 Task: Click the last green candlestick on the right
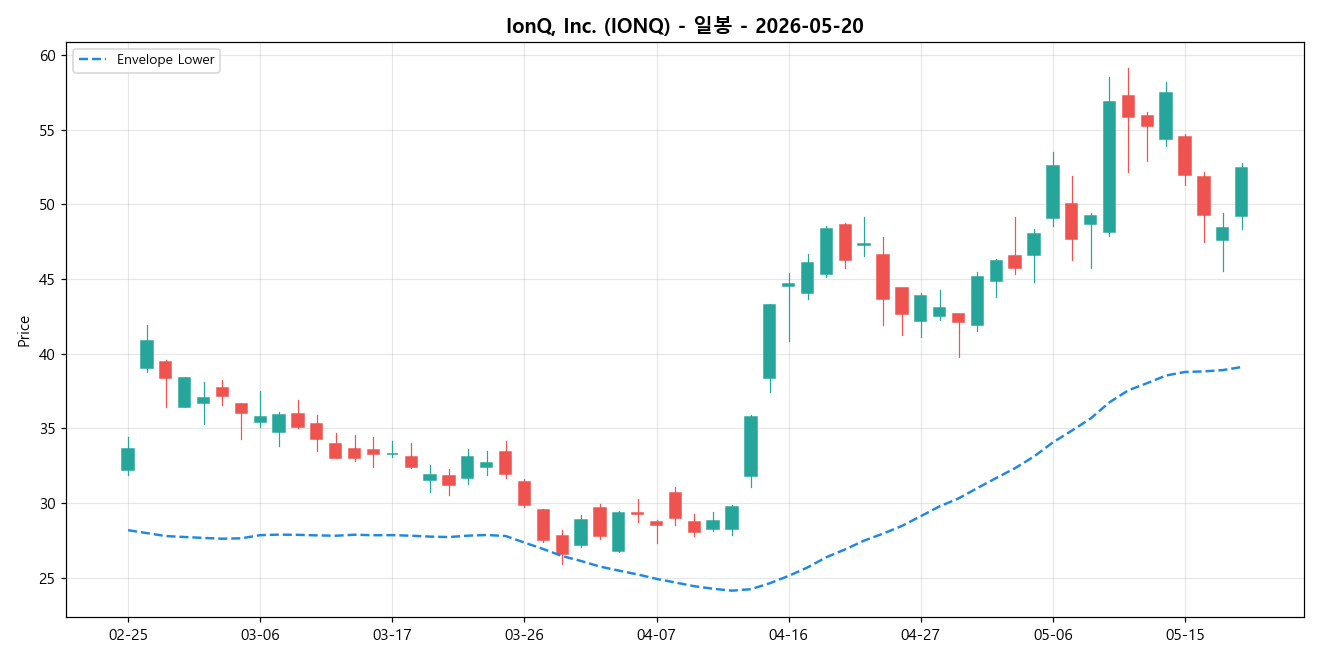tap(1241, 192)
